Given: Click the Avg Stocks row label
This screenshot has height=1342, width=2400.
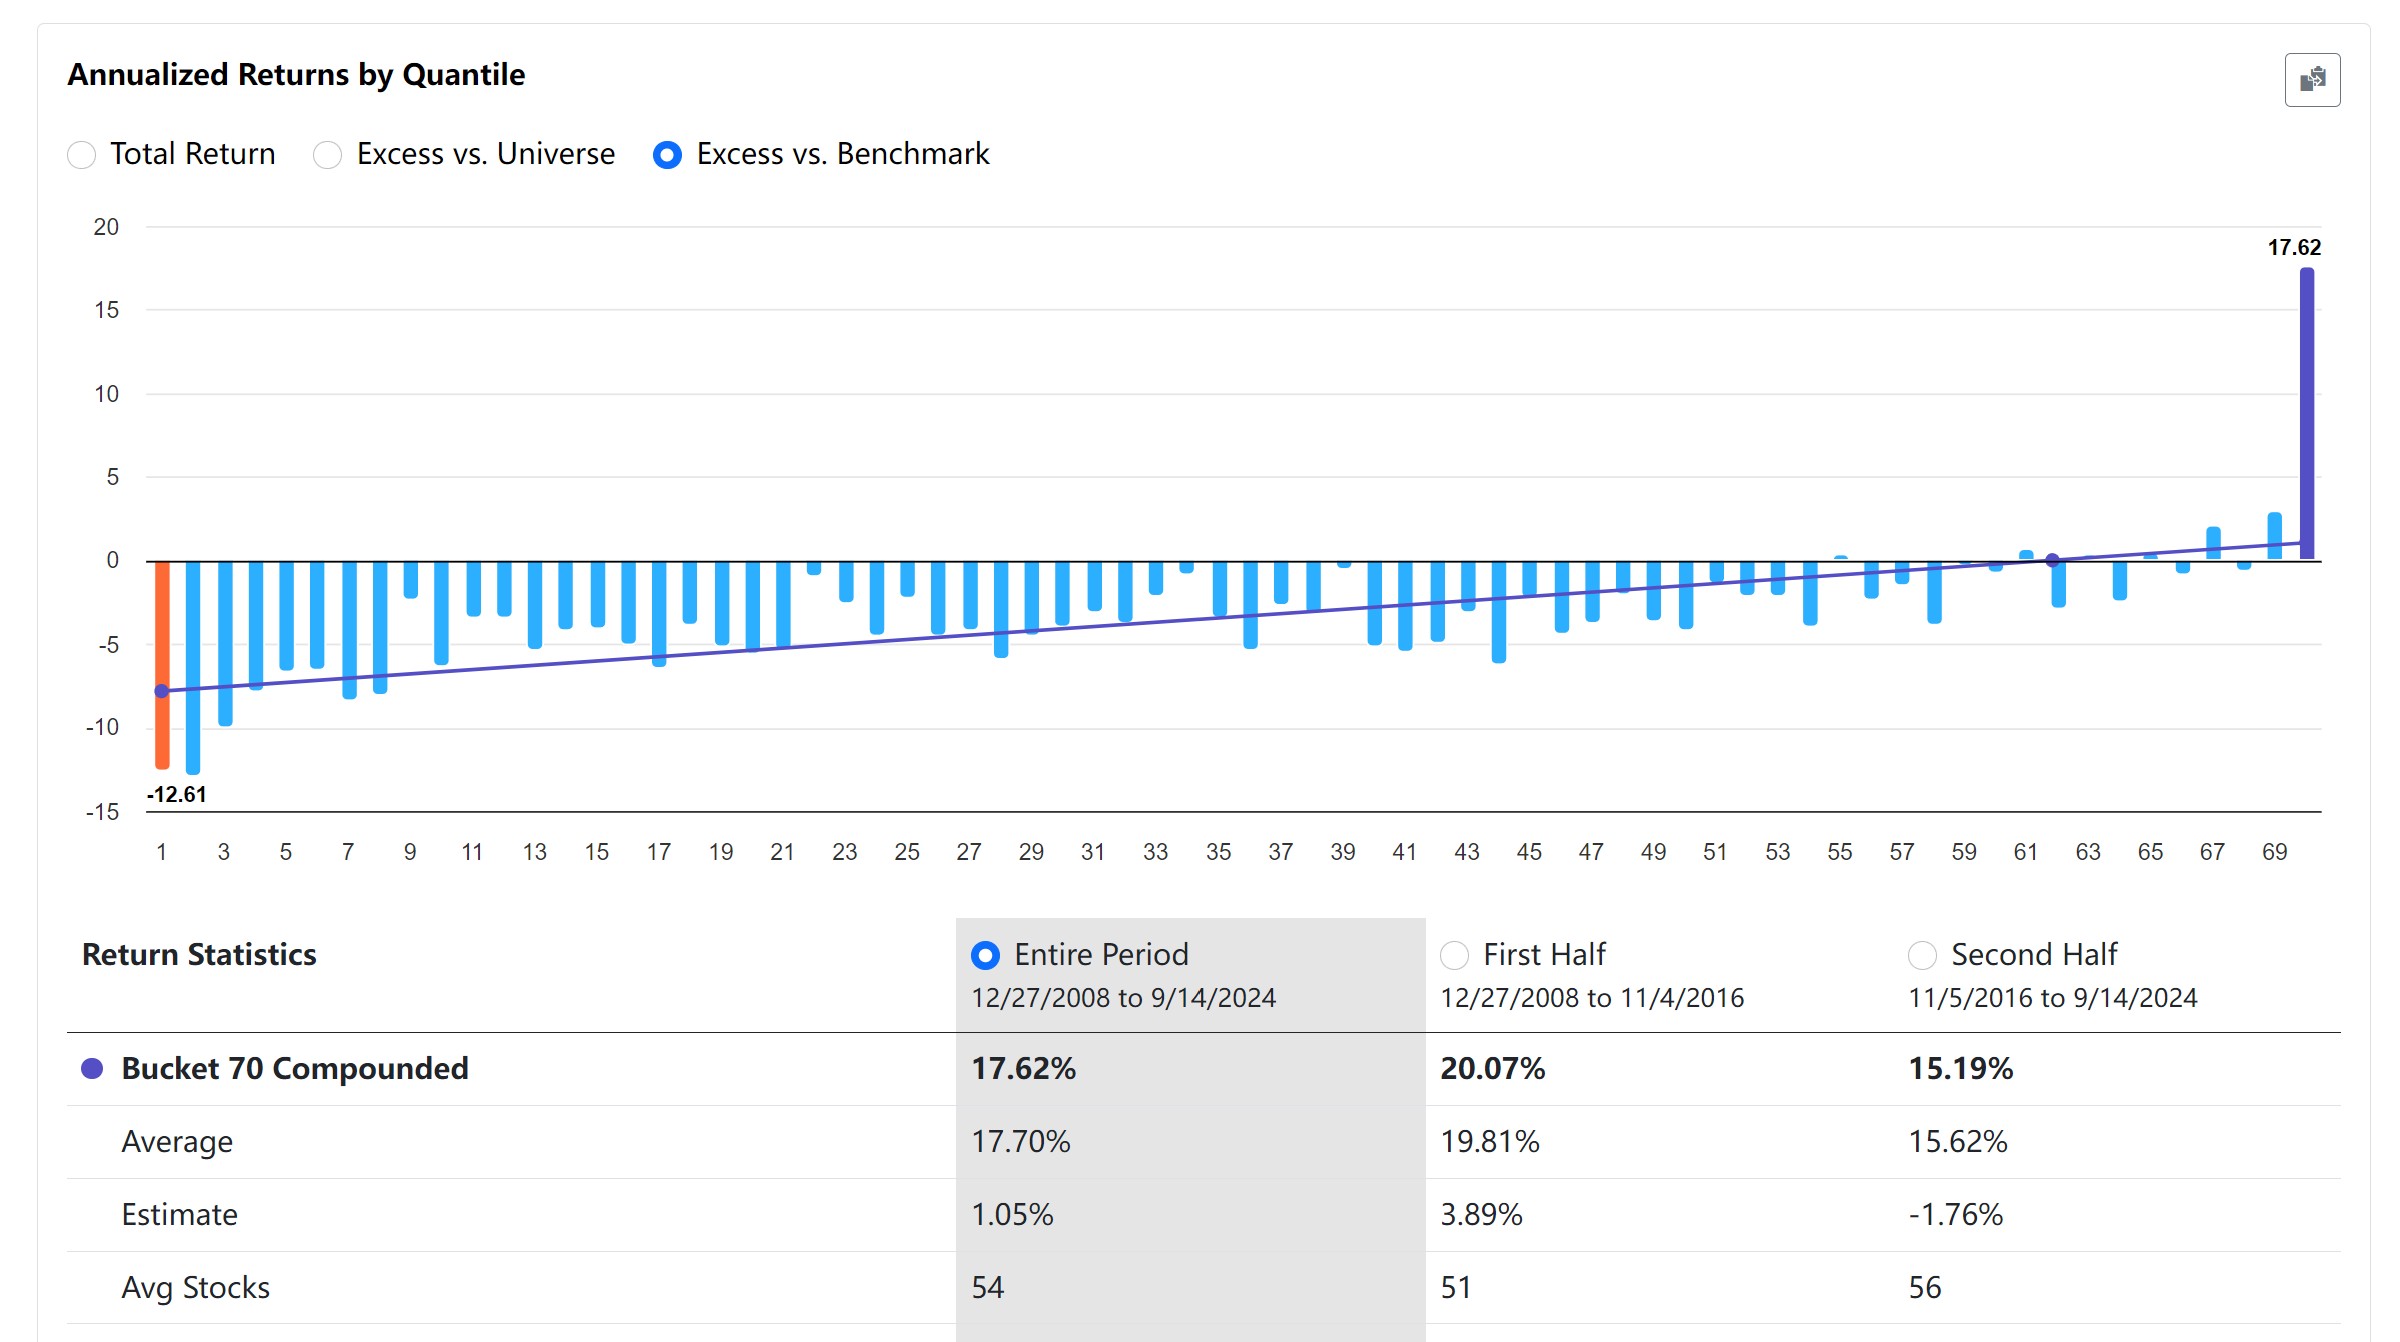Looking at the screenshot, I should pyautogui.click(x=195, y=1288).
